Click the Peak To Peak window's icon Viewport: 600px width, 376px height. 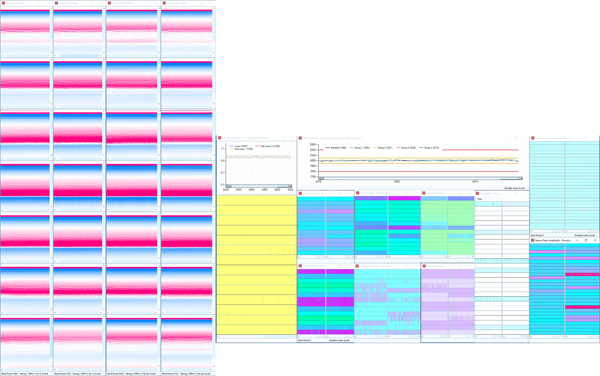click(357, 194)
